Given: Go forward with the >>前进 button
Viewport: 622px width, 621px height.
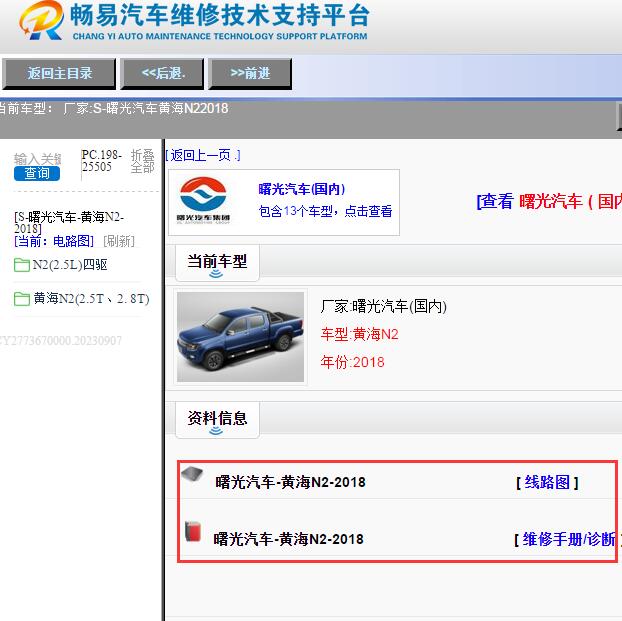Looking at the screenshot, I should pyautogui.click(x=250, y=73).
